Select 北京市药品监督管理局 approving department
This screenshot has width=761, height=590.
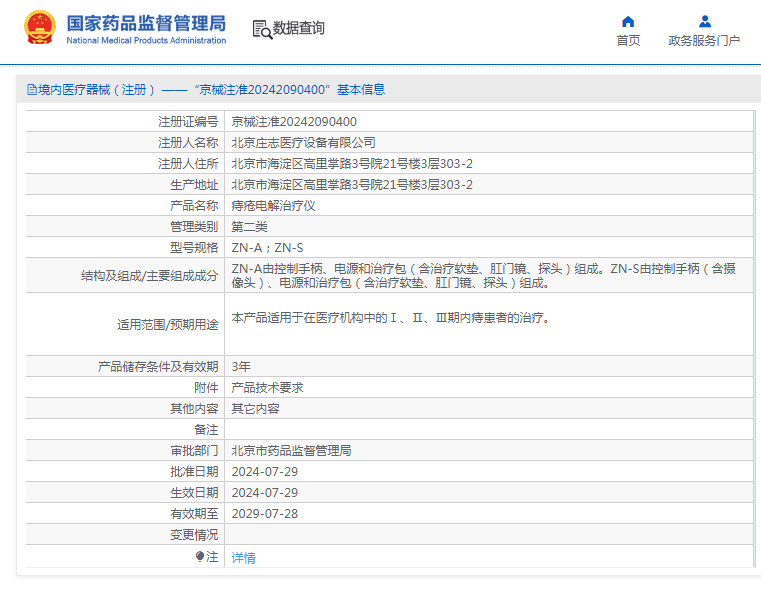(291, 450)
